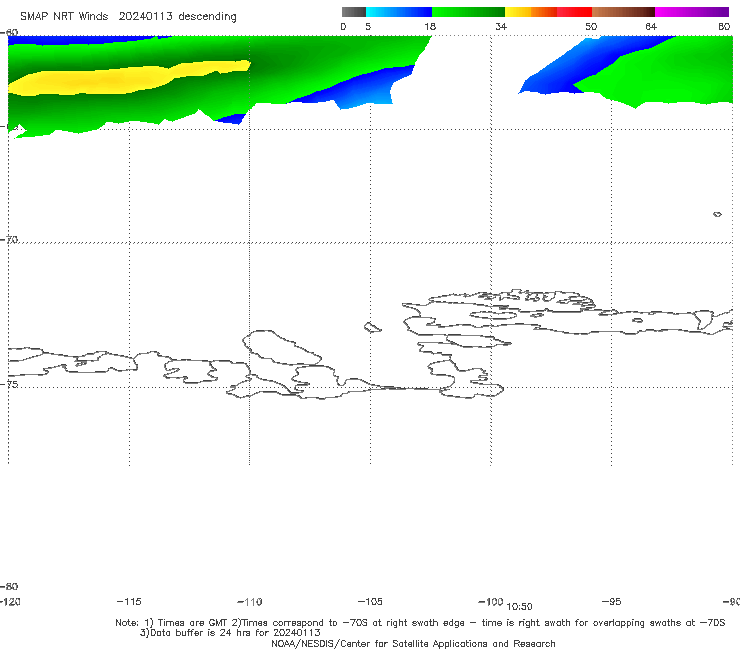Click the NOAA/NESDIS credit line
Image resolution: width=740 pixels, height=650 pixels.
coord(413,643)
